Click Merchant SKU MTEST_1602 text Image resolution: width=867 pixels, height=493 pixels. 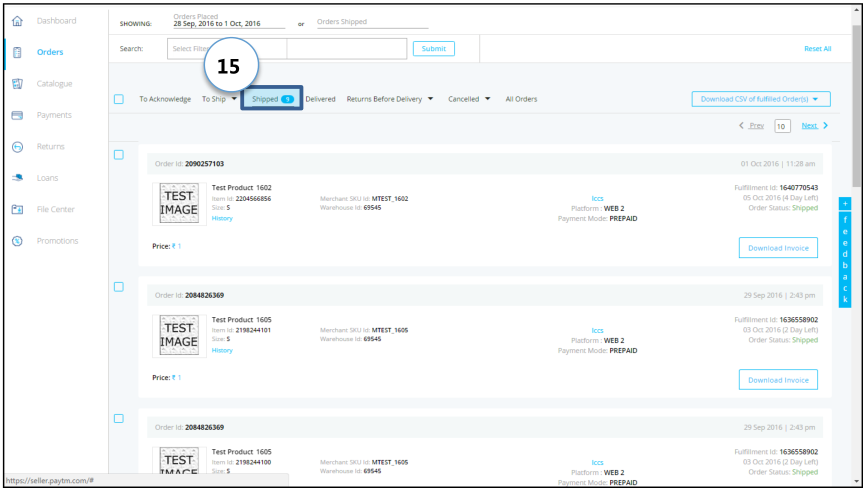click(364, 199)
